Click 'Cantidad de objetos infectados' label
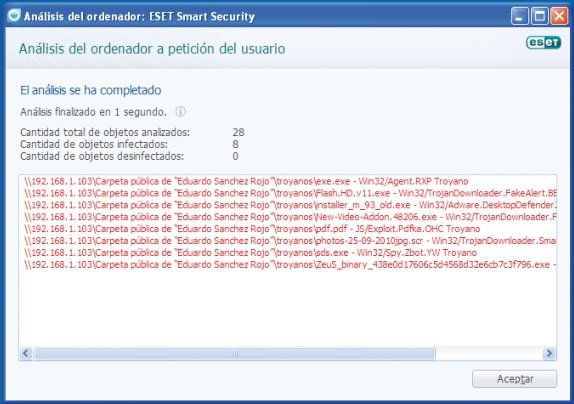 [94, 144]
